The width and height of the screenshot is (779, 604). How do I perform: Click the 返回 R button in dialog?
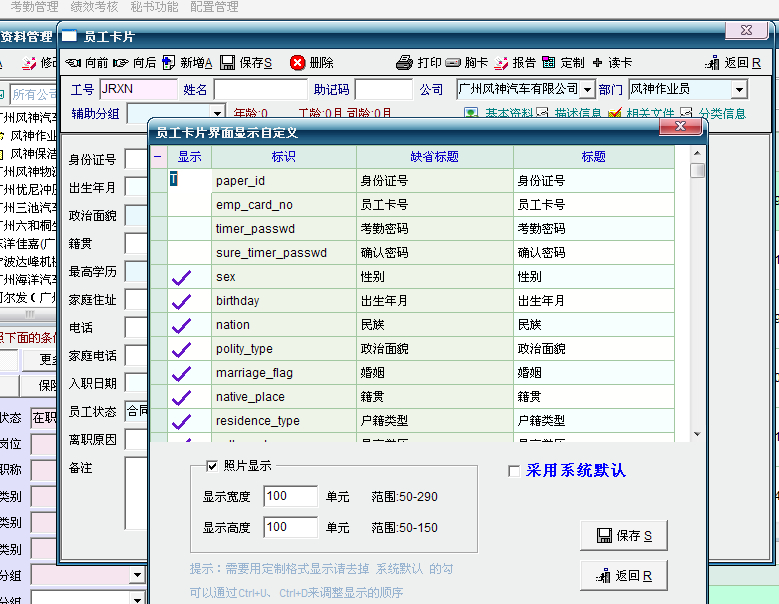(623, 576)
